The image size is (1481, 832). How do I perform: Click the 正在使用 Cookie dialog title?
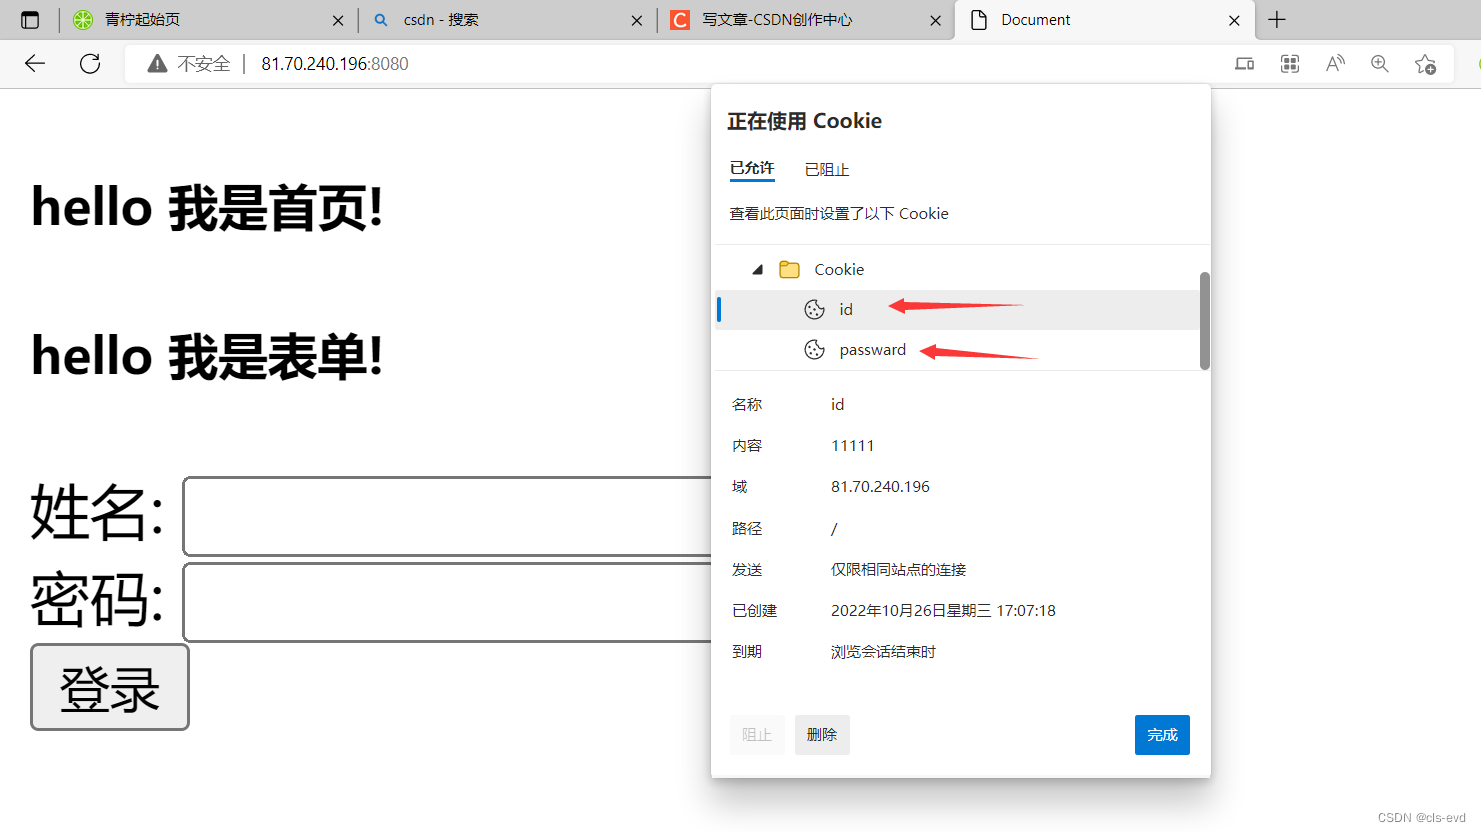click(x=804, y=121)
